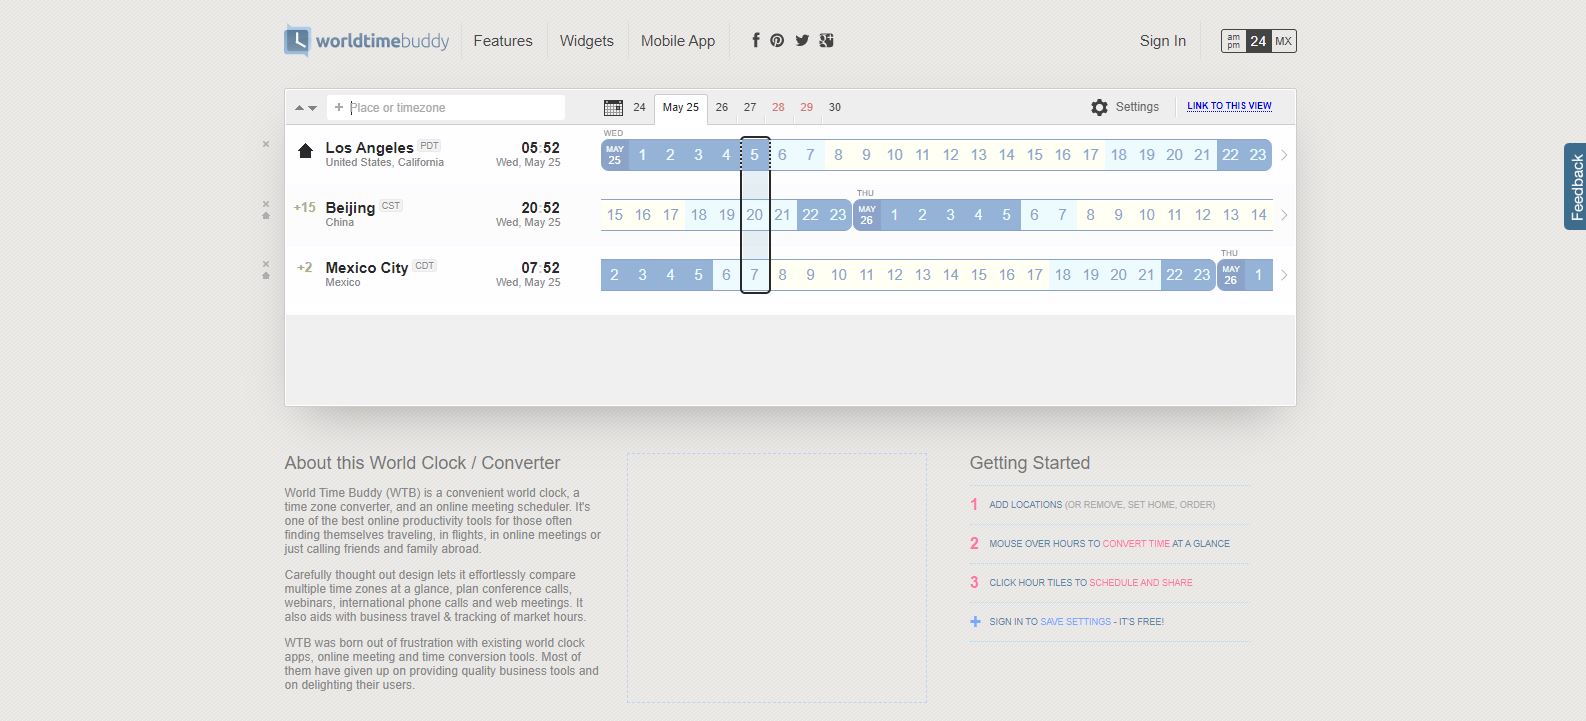This screenshot has height=721, width=1586.
Task: Select date tab 24
Action: (x=639, y=107)
